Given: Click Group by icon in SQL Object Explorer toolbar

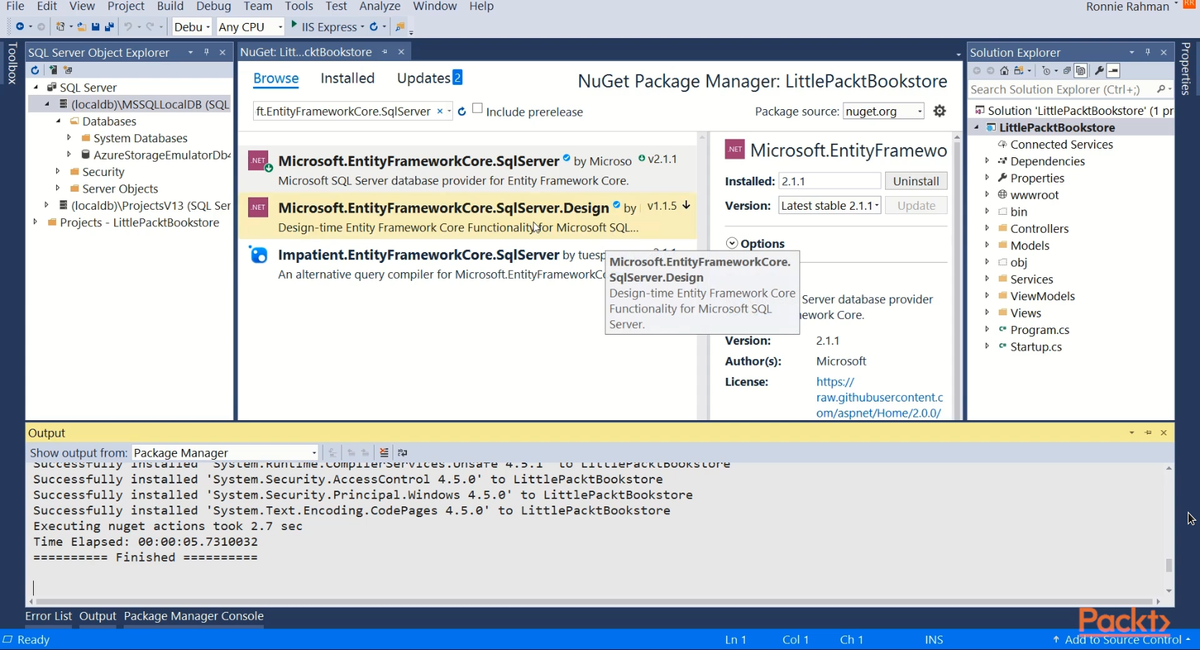Looking at the screenshot, I should tap(68, 70).
